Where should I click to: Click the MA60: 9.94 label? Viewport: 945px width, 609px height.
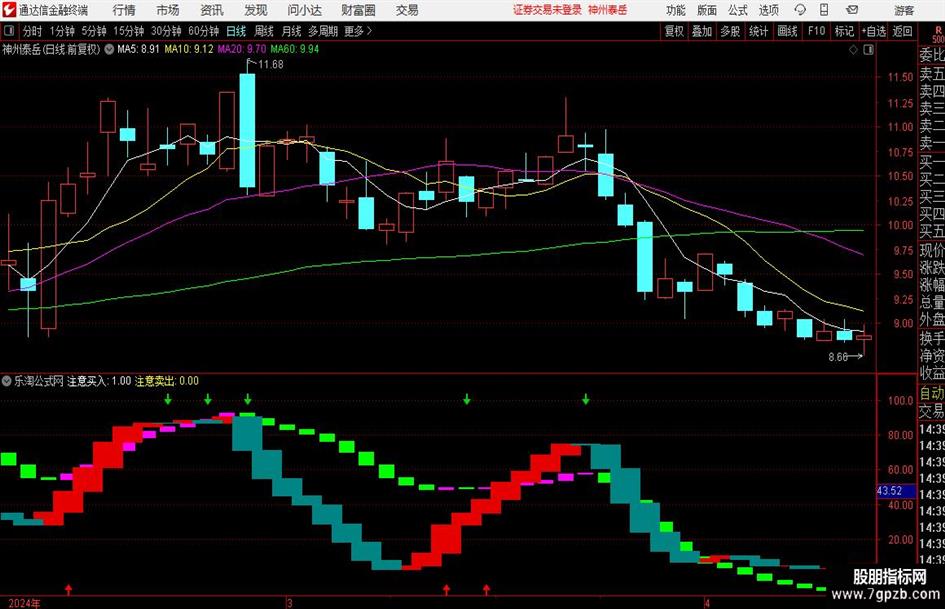pyautogui.click(x=295, y=49)
